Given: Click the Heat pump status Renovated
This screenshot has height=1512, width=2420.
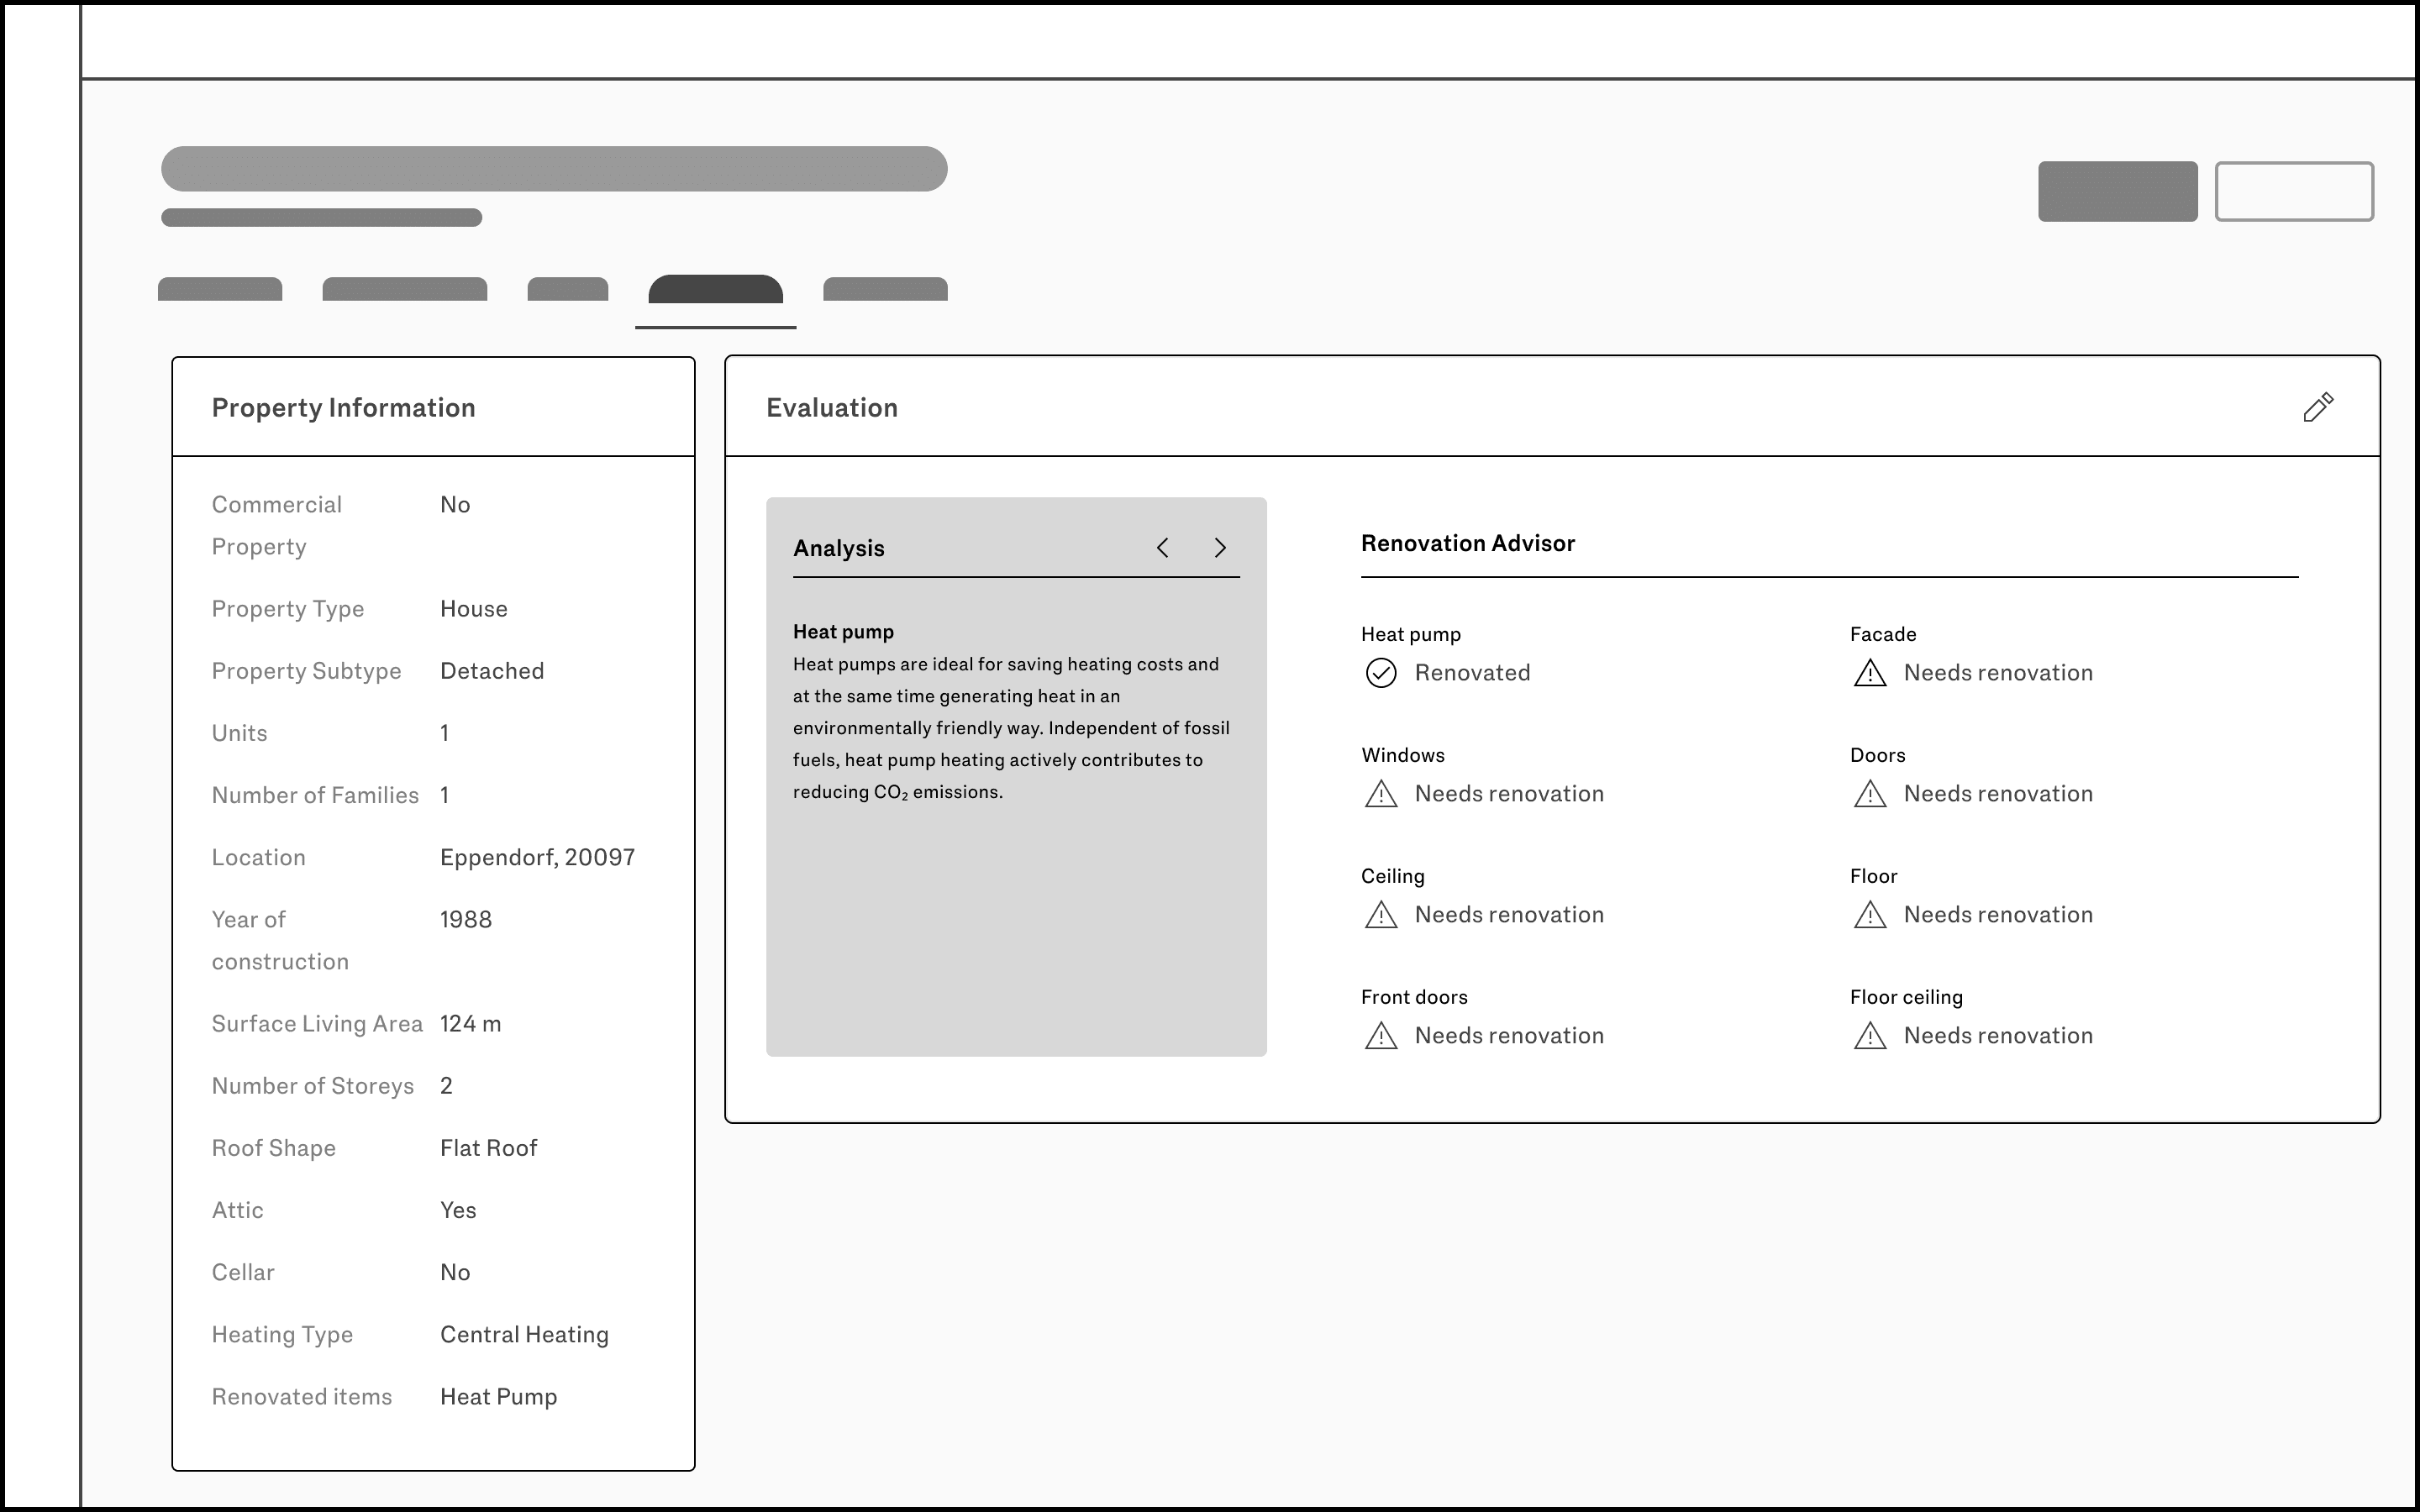Looking at the screenshot, I should 1472,673.
